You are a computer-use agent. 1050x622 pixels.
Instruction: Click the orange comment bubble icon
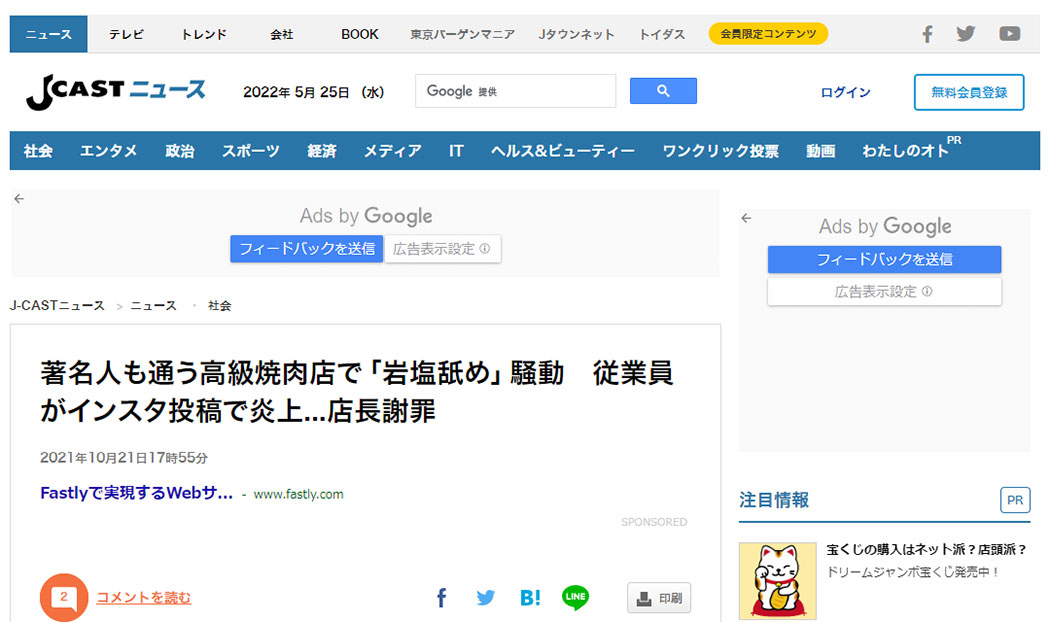tap(64, 598)
